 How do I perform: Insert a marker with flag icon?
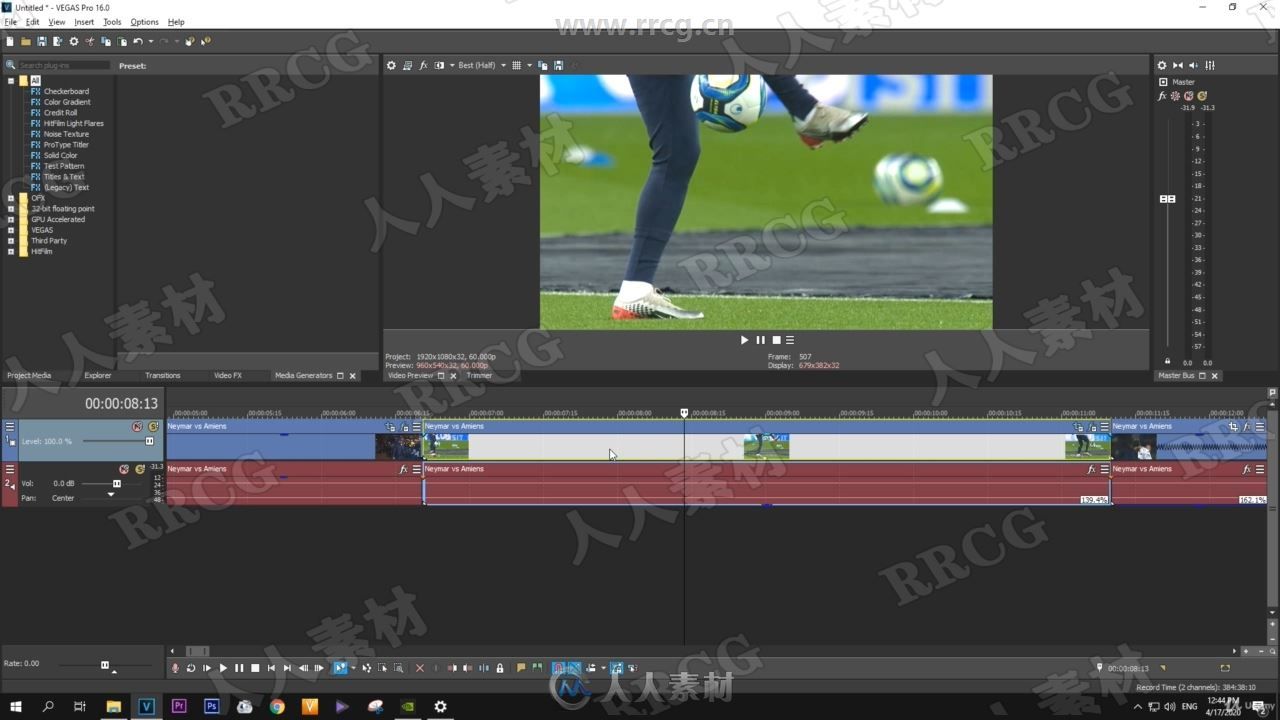(x=521, y=668)
